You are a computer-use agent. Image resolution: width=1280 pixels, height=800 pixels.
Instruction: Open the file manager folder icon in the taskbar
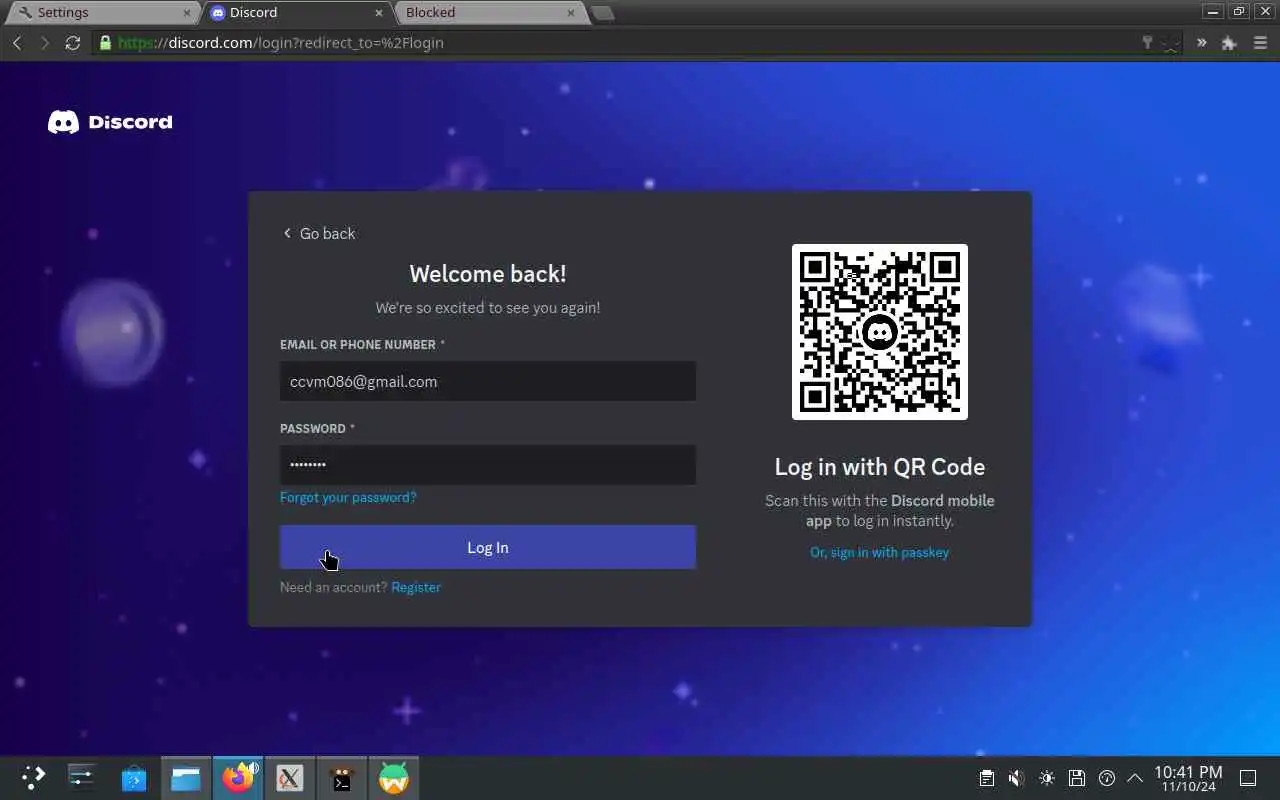186,778
